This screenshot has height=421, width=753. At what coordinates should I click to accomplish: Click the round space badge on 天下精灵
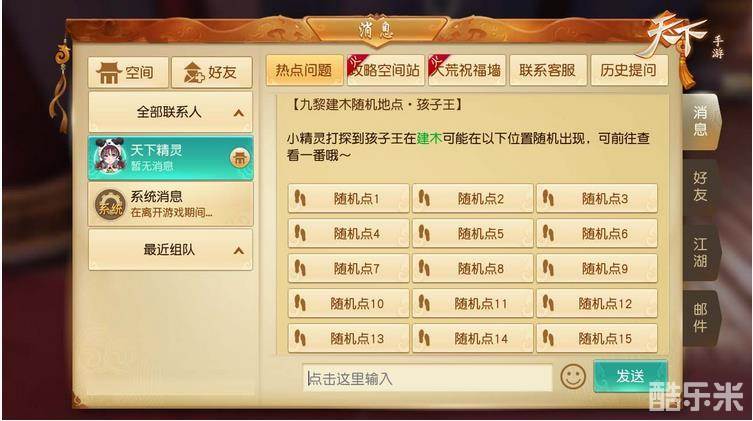[240, 158]
